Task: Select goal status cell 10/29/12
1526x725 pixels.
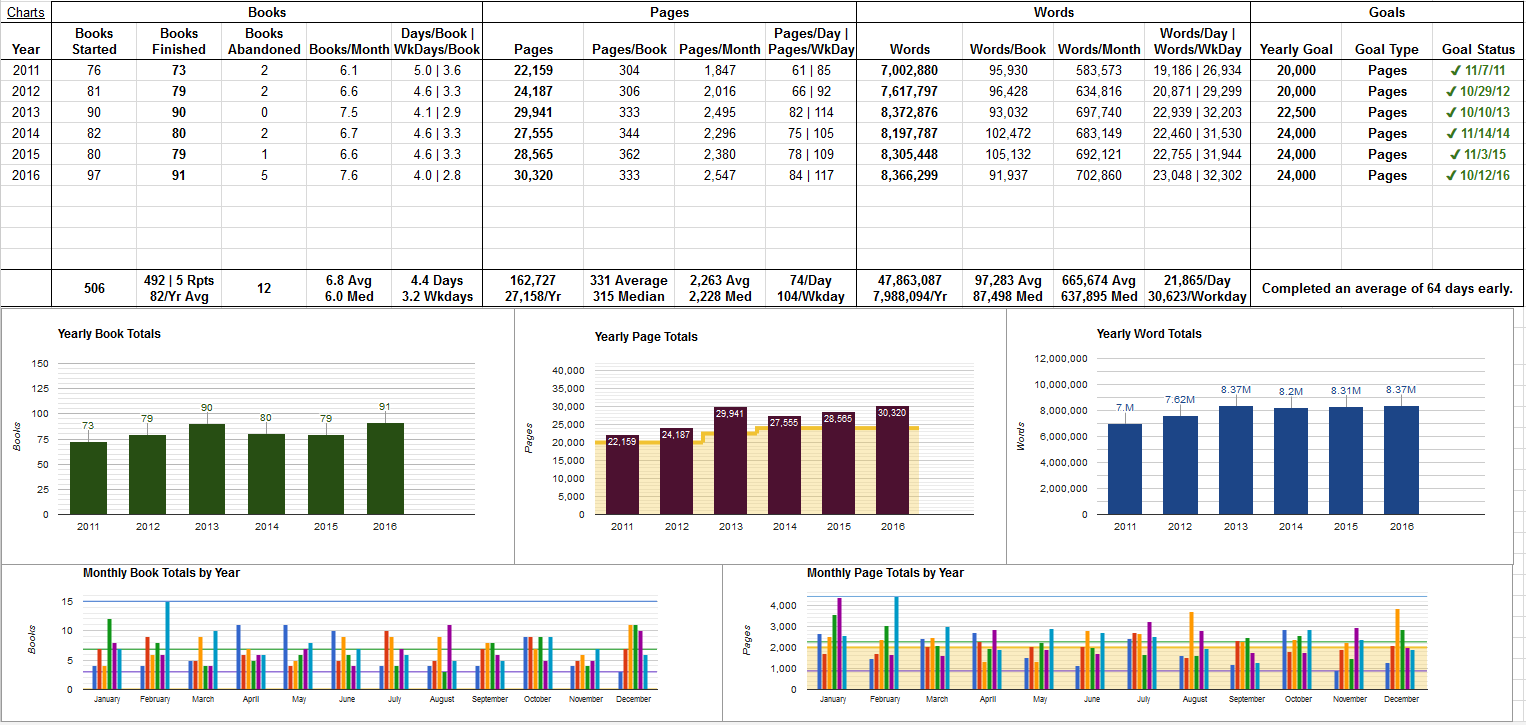Action: point(1478,91)
